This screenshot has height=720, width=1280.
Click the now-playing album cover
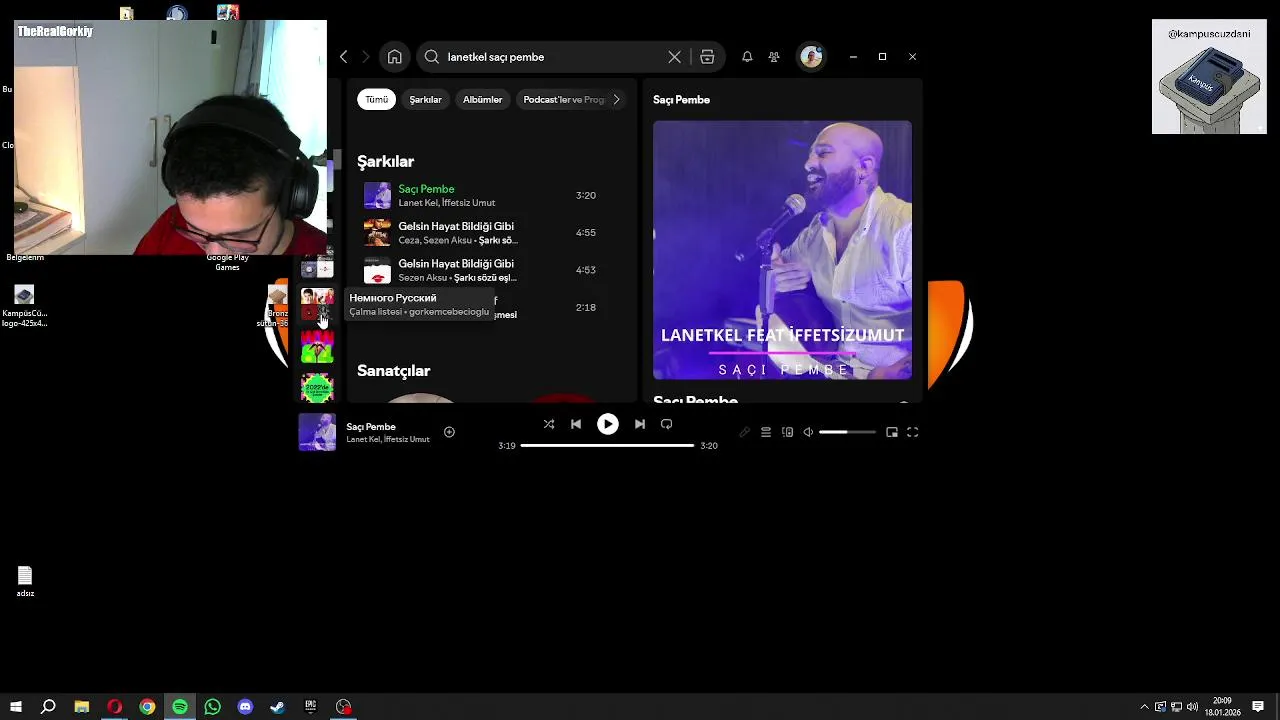click(x=317, y=432)
